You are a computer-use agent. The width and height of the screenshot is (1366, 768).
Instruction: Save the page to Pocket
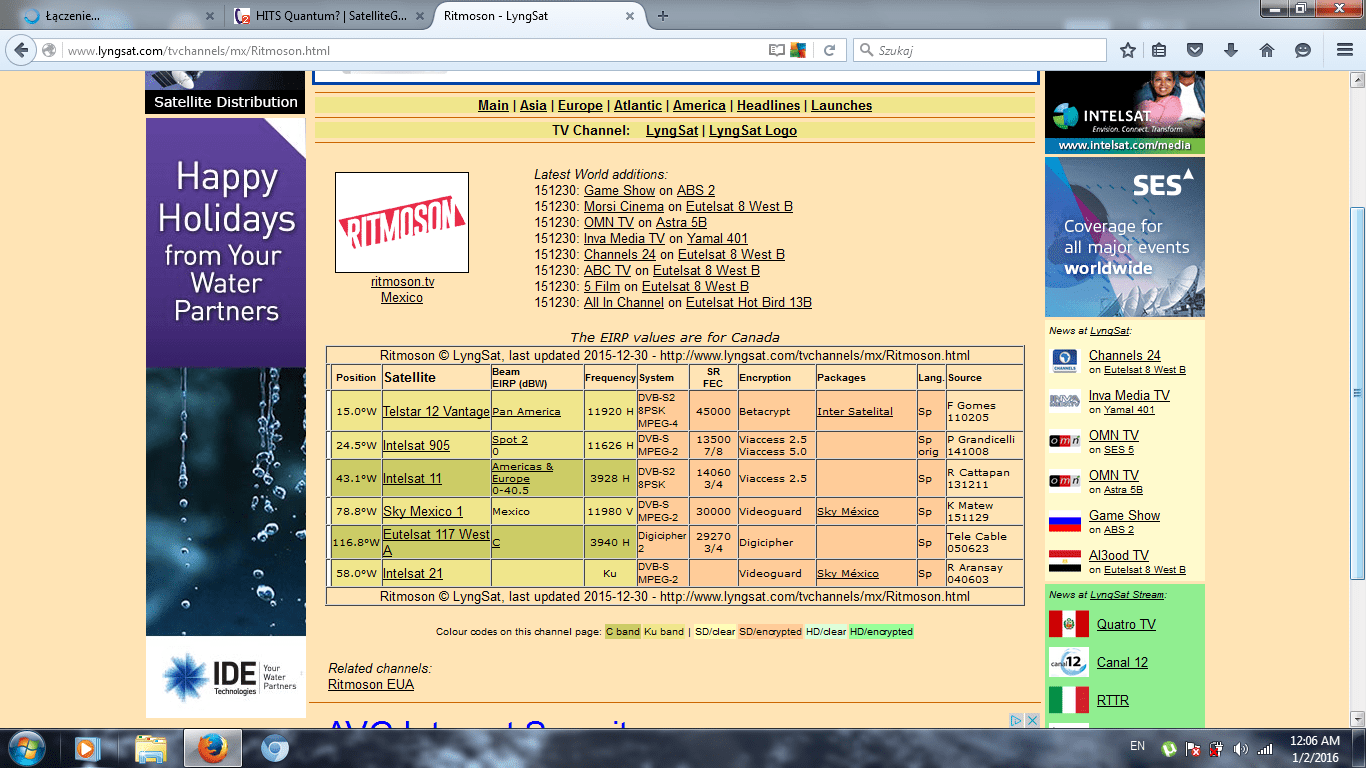[1195, 50]
